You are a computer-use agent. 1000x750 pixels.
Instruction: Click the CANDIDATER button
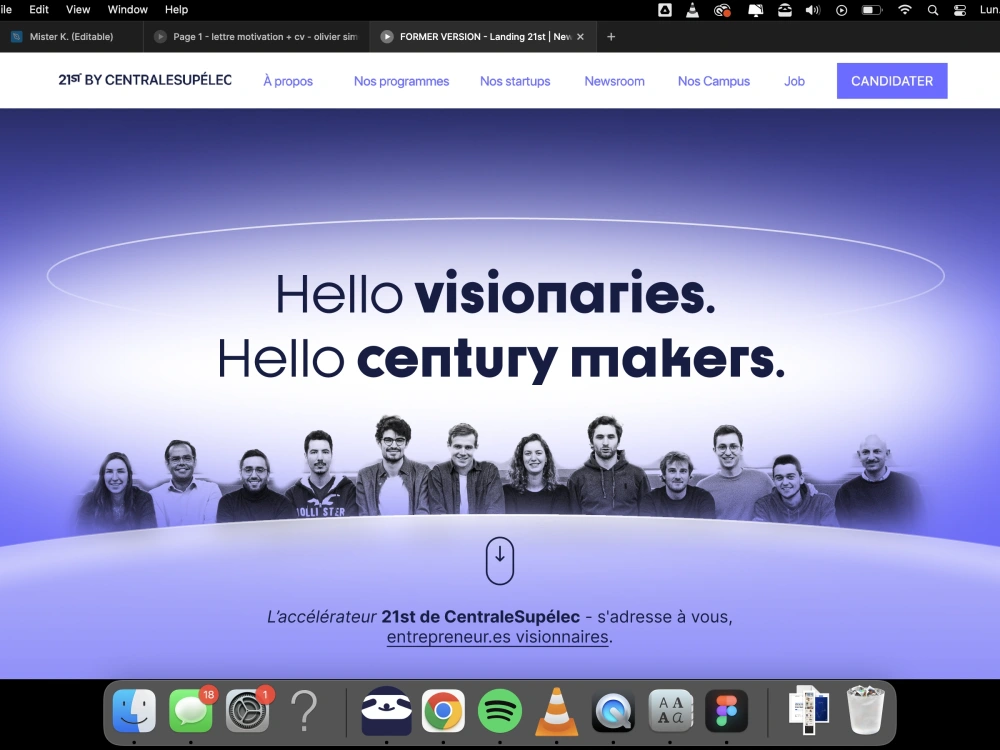tap(892, 81)
